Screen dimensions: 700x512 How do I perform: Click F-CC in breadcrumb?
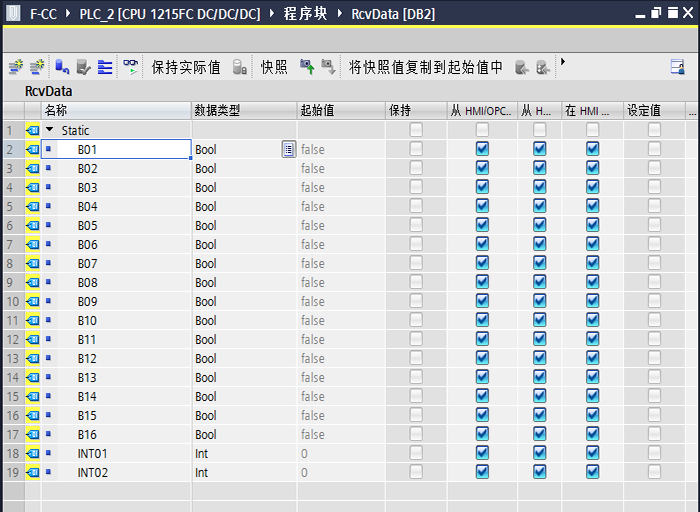tap(43, 14)
